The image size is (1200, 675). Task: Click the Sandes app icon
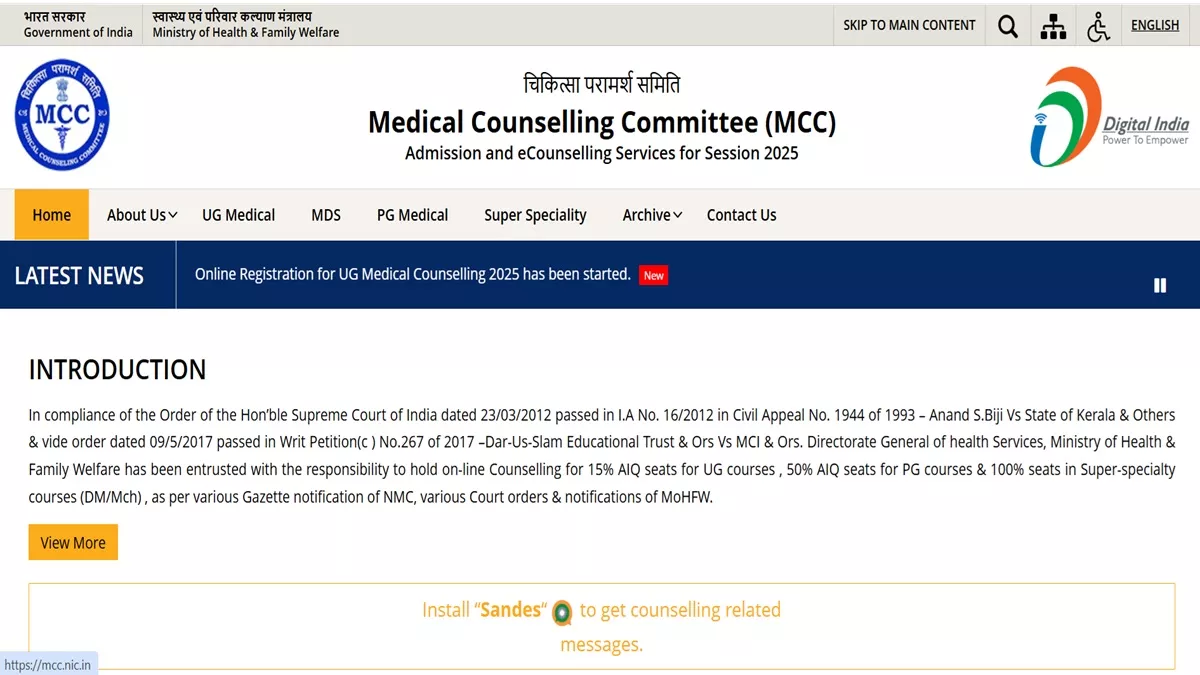[x=562, y=612]
